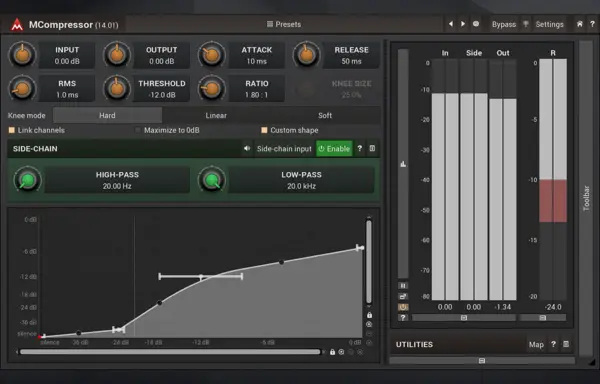Toggle Custom shape checkbox

(x=264, y=130)
